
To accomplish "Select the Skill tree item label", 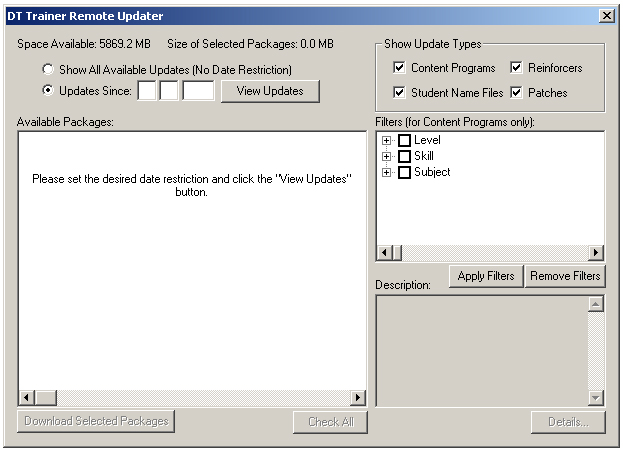I will (424, 156).
